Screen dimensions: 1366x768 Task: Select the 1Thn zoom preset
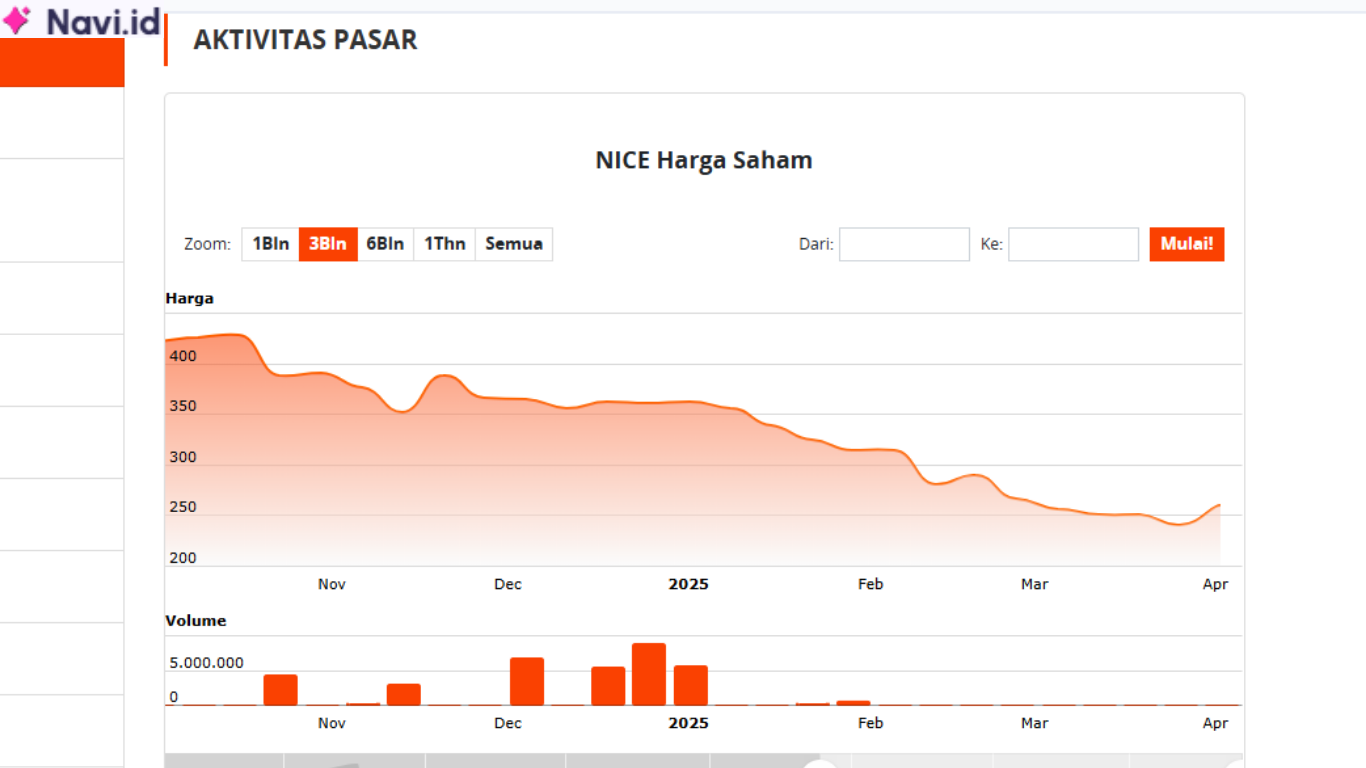coord(444,243)
